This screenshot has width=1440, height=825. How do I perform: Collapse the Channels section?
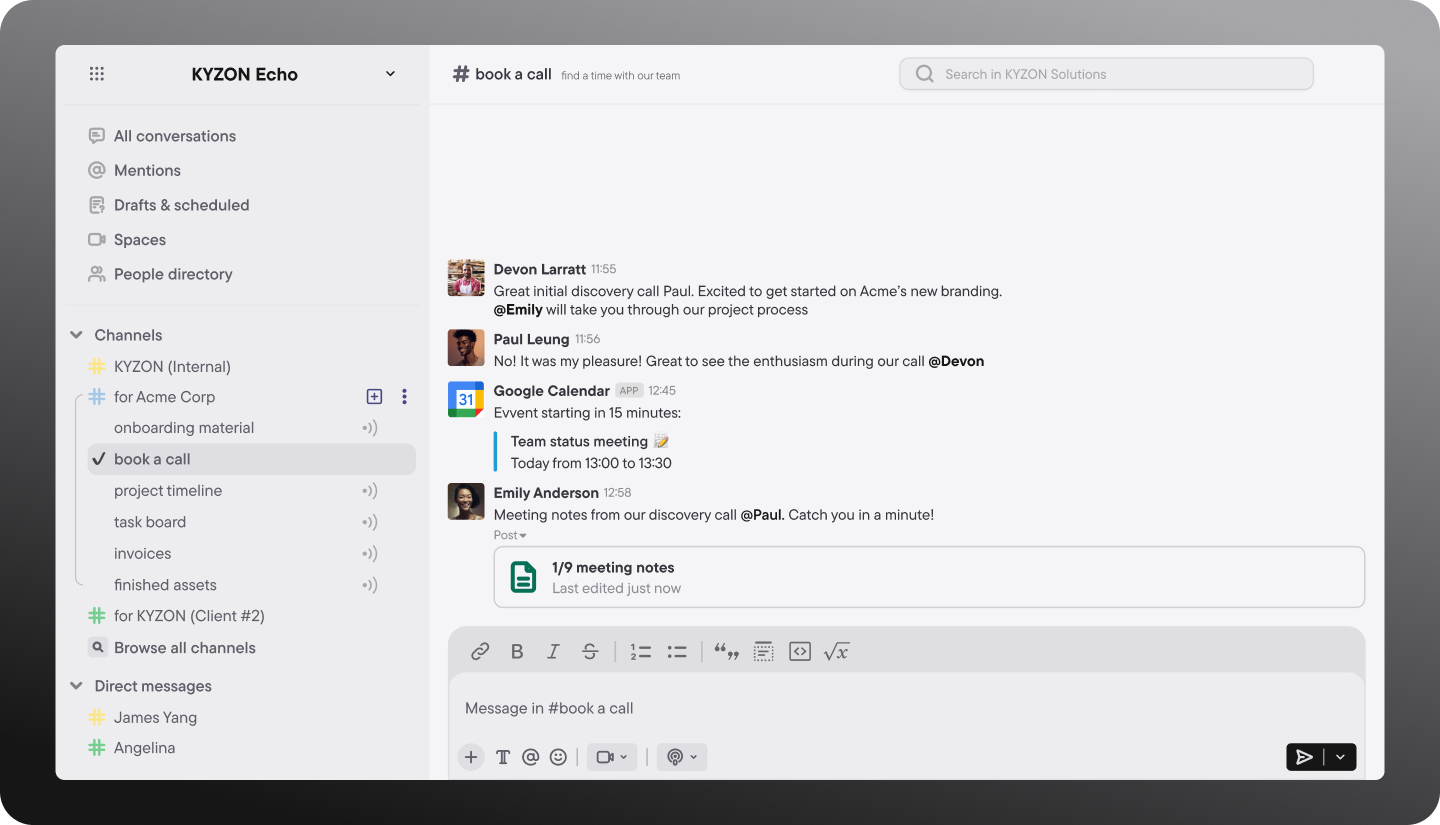pyautogui.click(x=76, y=335)
